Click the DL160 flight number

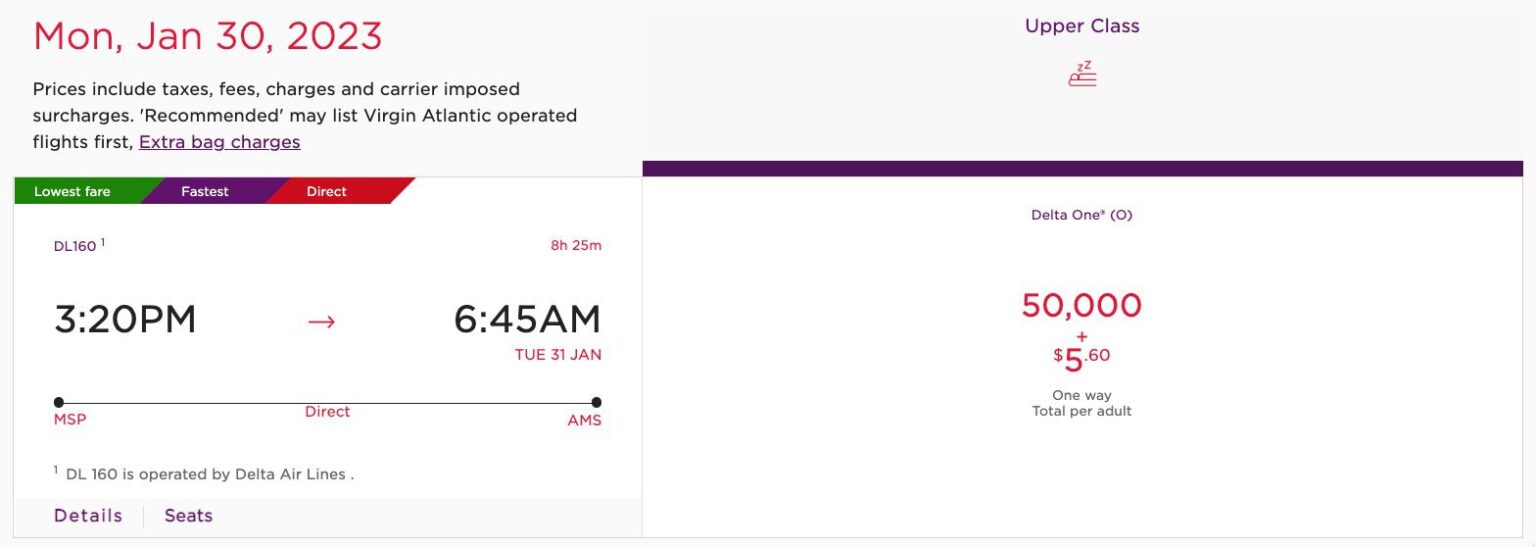pos(75,246)
